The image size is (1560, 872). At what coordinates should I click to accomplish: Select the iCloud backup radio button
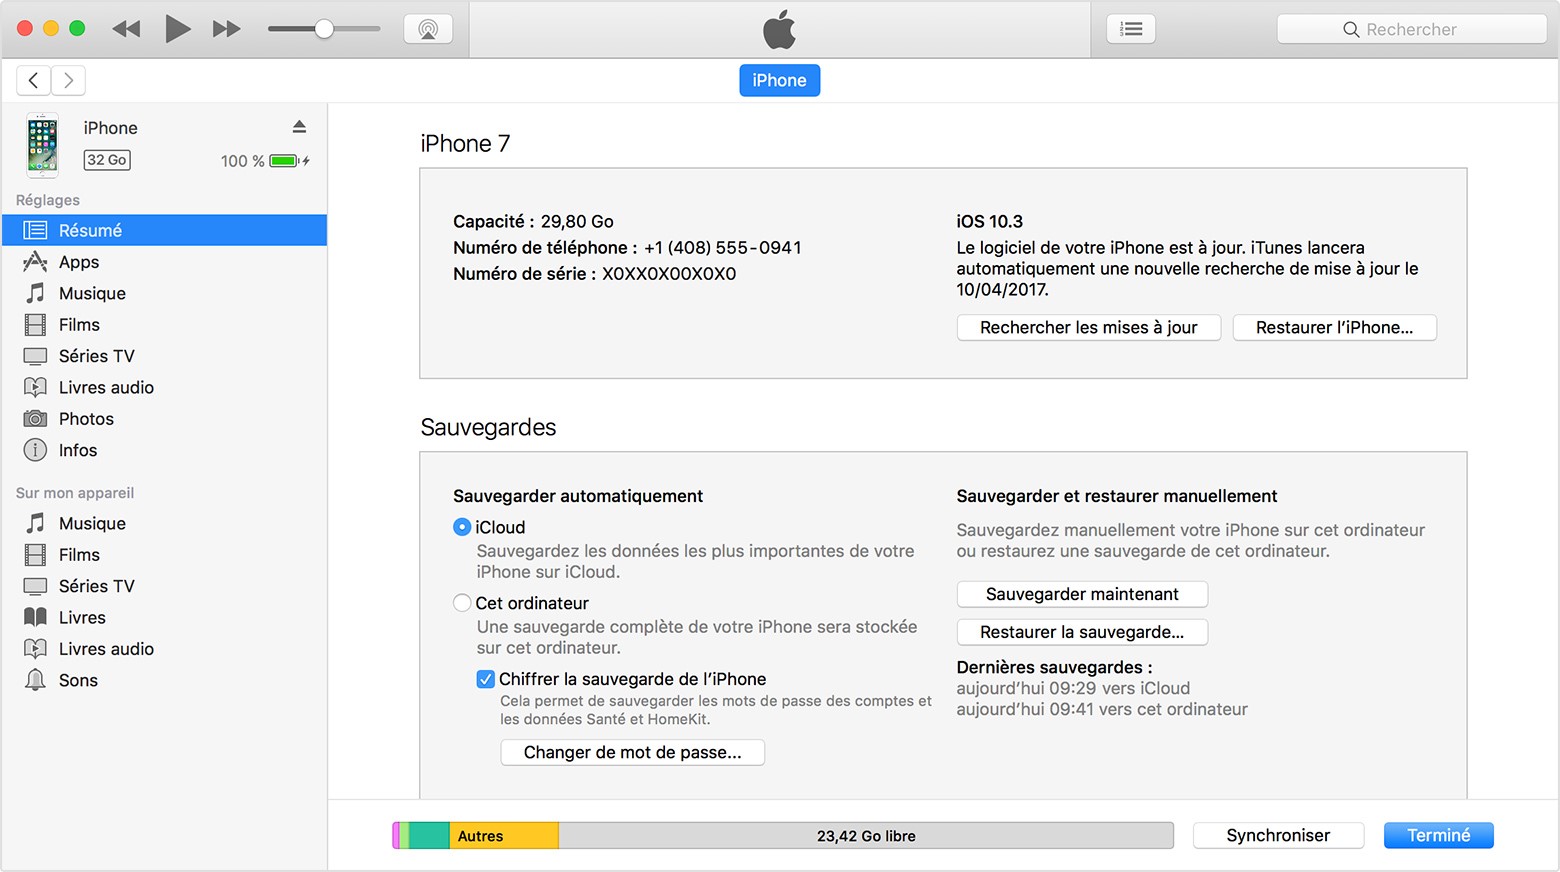click(x=462, y=526)
